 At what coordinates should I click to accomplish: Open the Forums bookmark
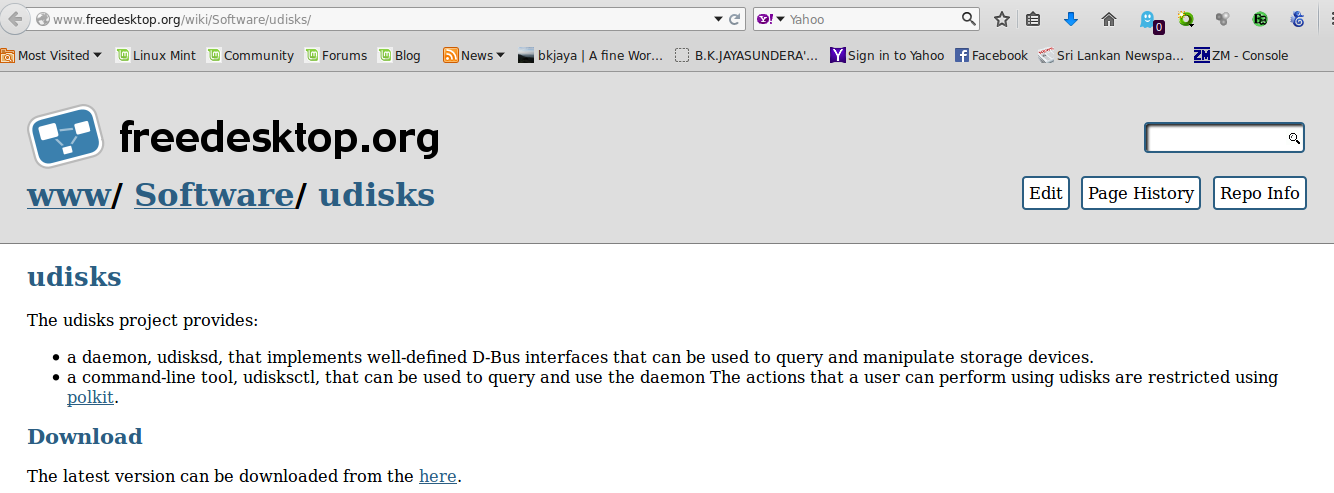pos(337,56)
